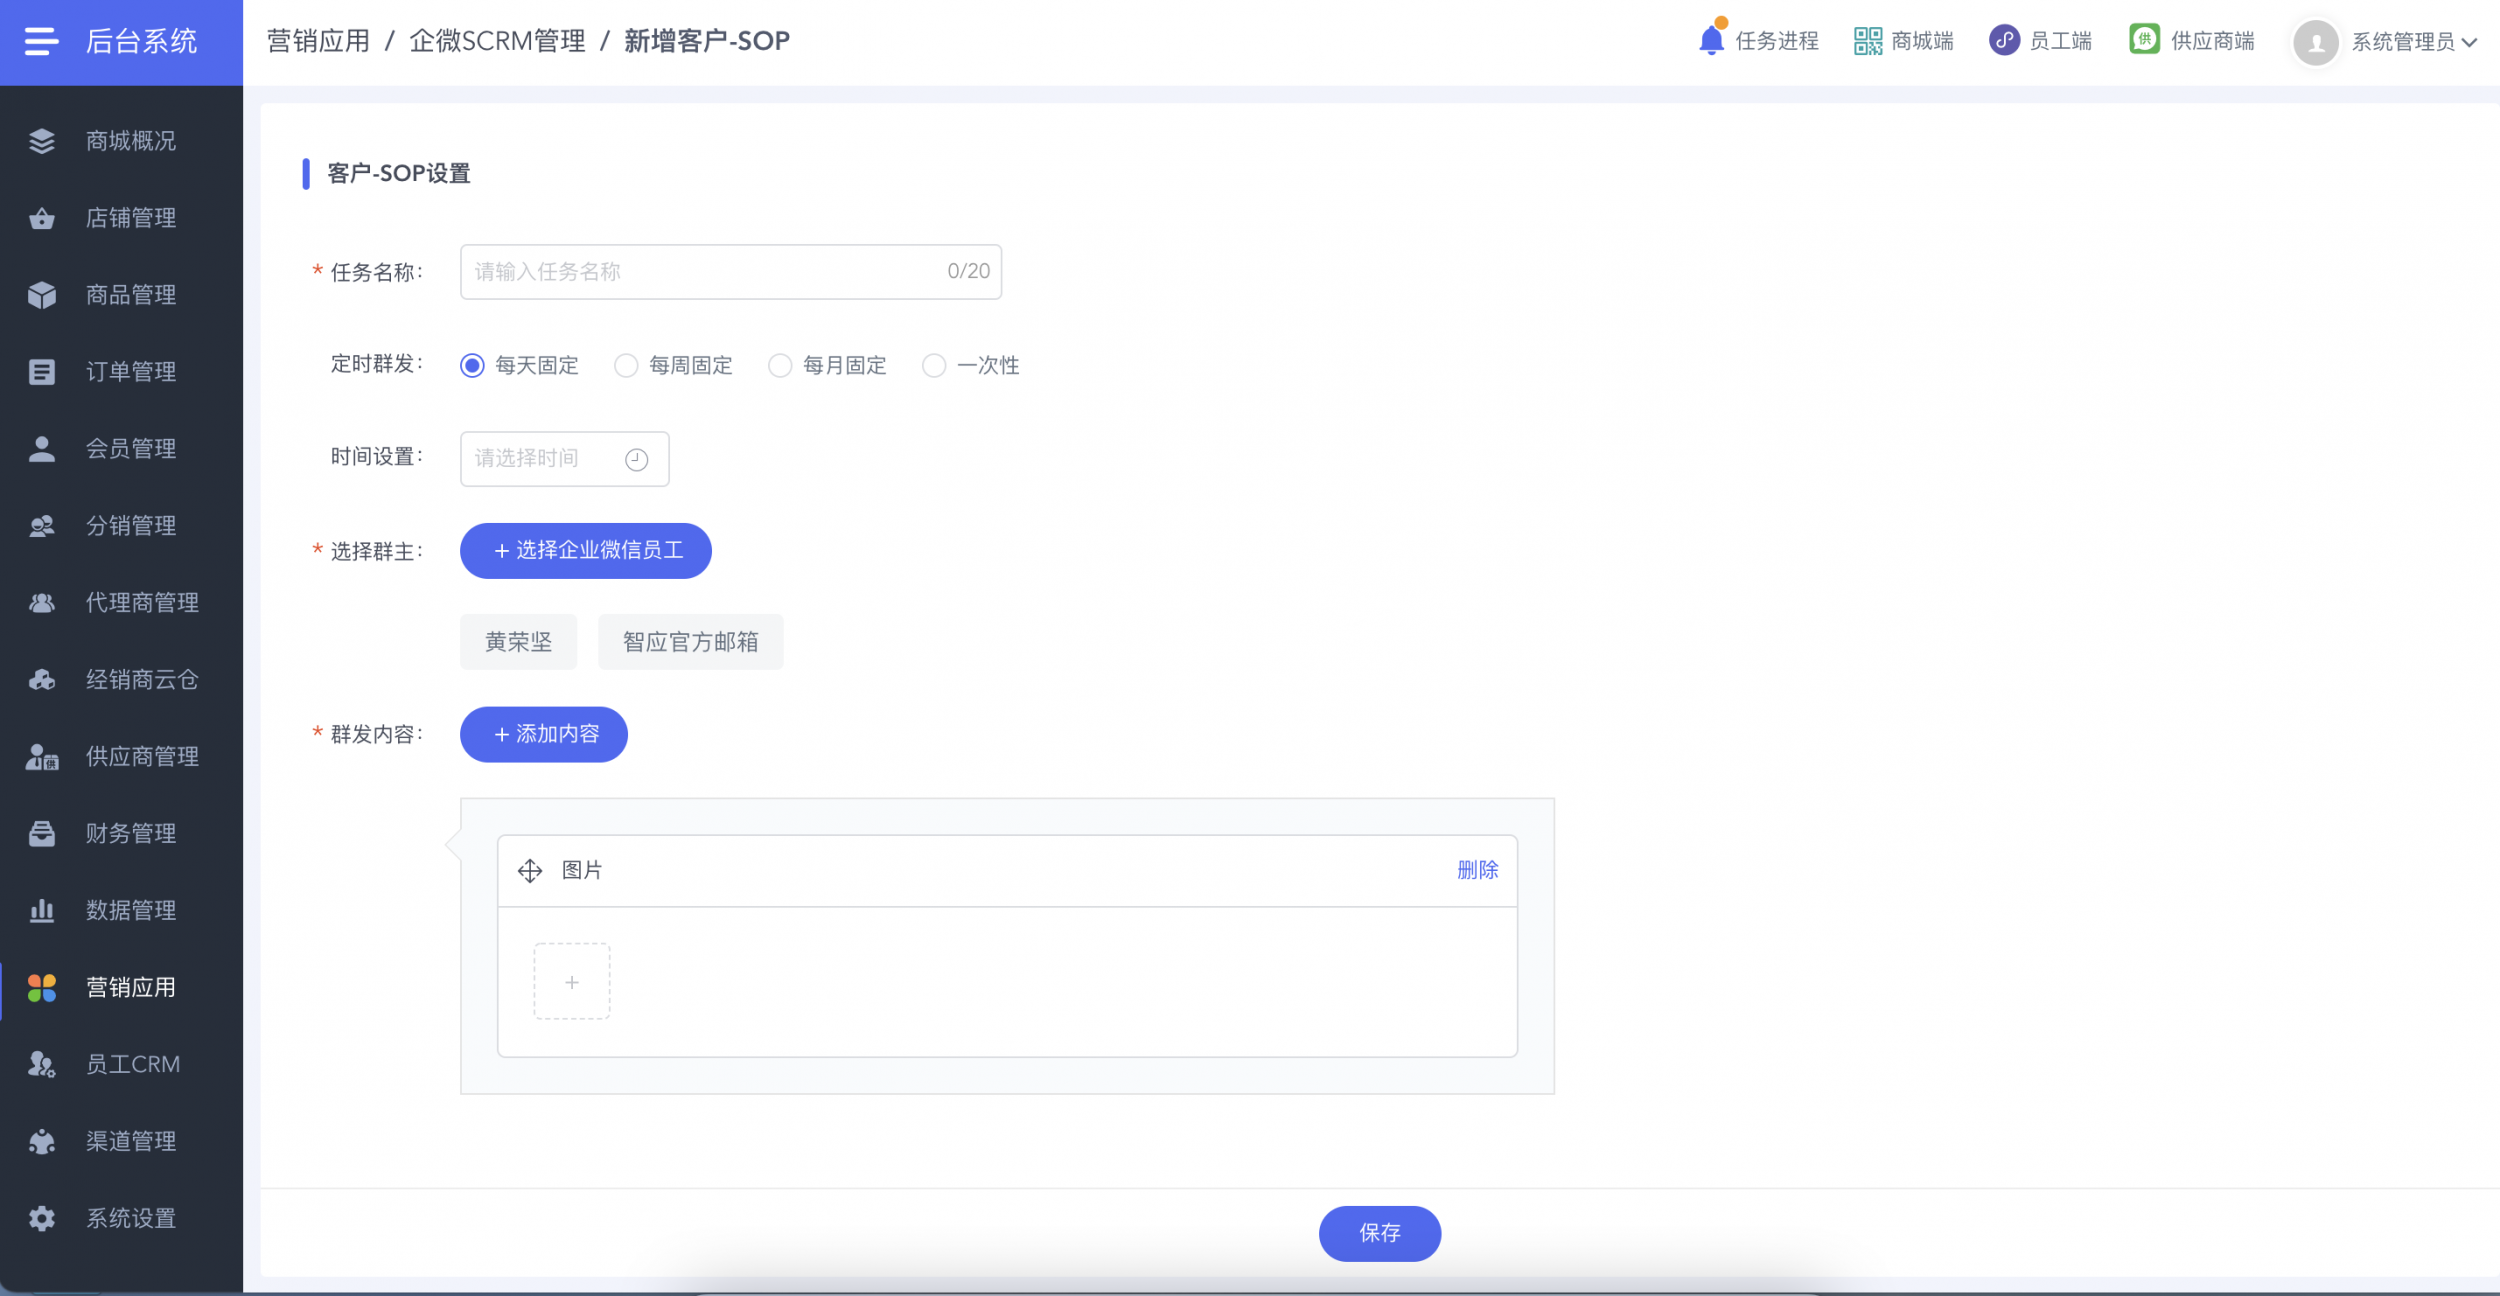Click the 企微SCRM管理 breadcrumb

497,41
